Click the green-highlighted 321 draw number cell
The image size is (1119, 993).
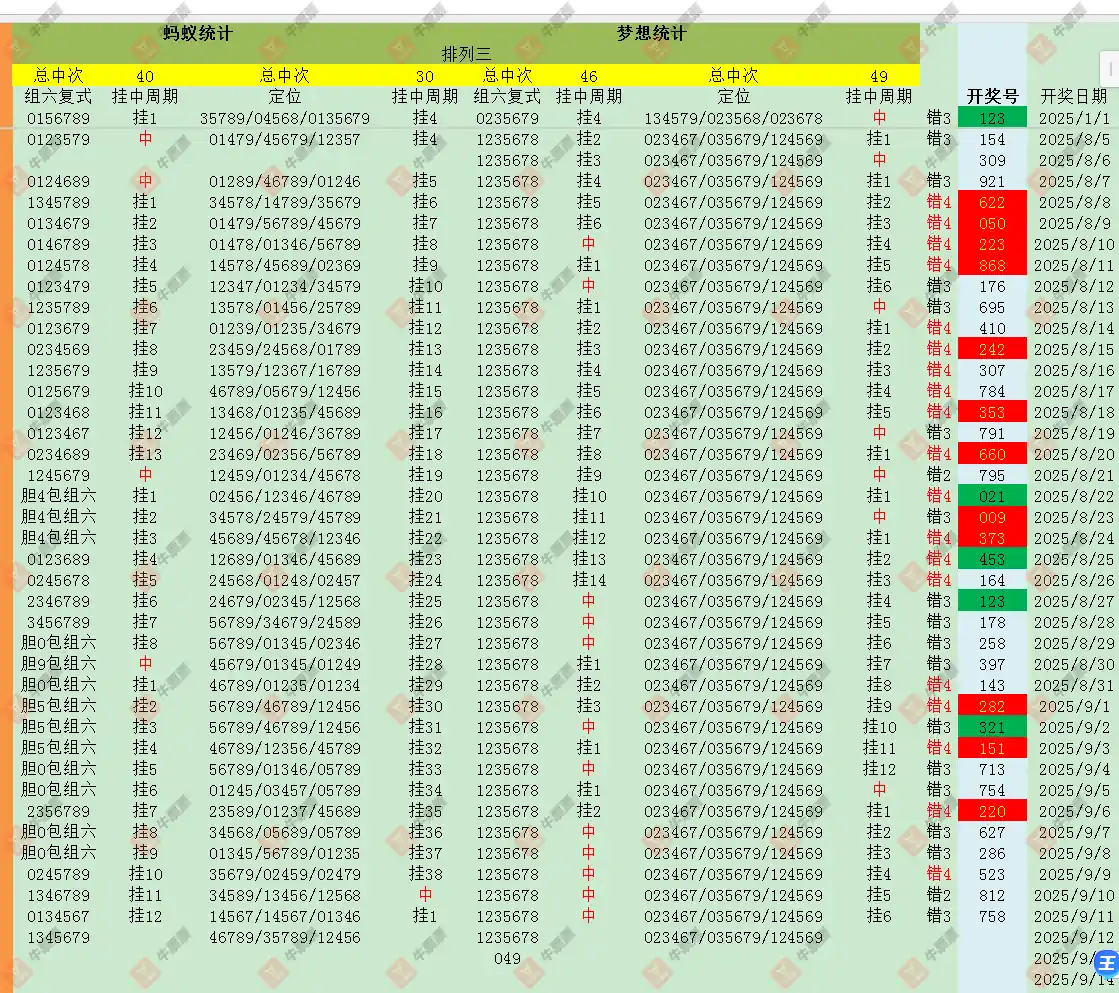[992, 727]
